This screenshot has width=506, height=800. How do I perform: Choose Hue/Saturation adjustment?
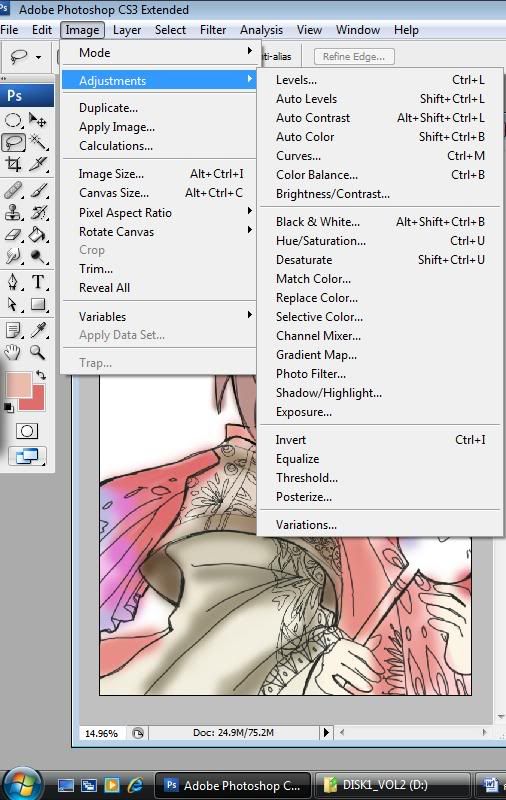tap(380, 241)
